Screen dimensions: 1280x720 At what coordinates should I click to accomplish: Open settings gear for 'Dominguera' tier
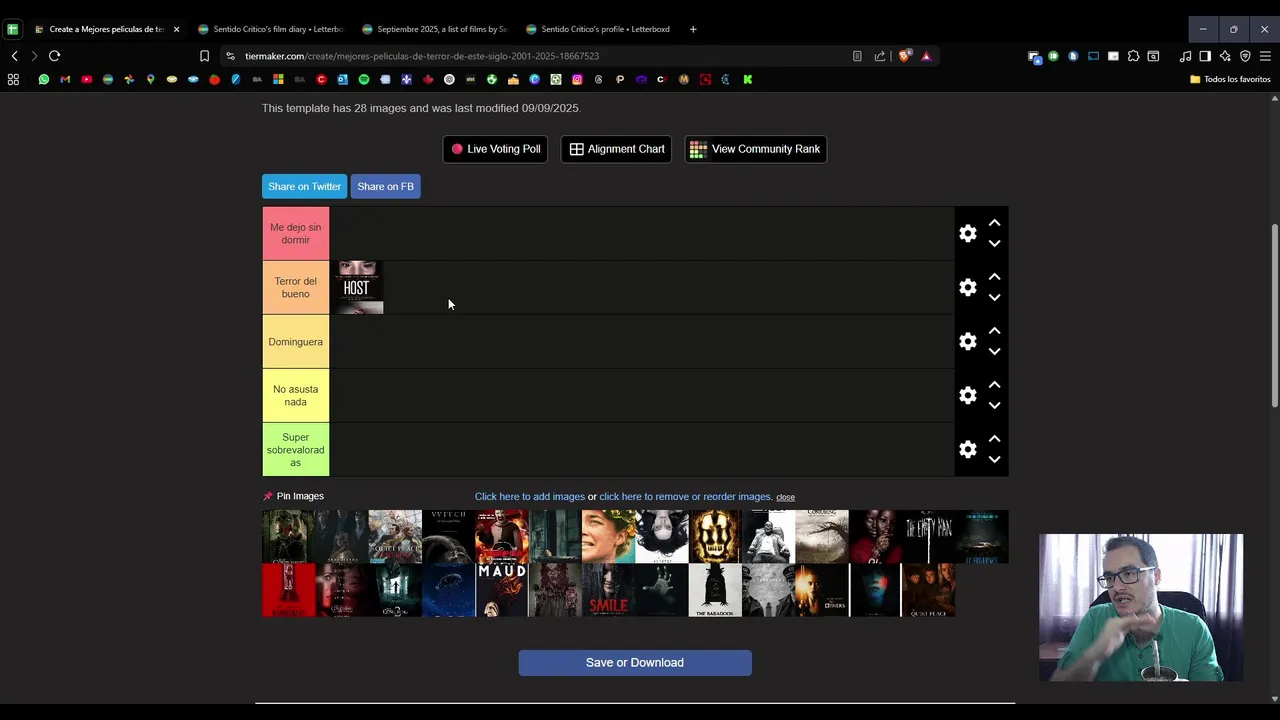pos(967,341)
